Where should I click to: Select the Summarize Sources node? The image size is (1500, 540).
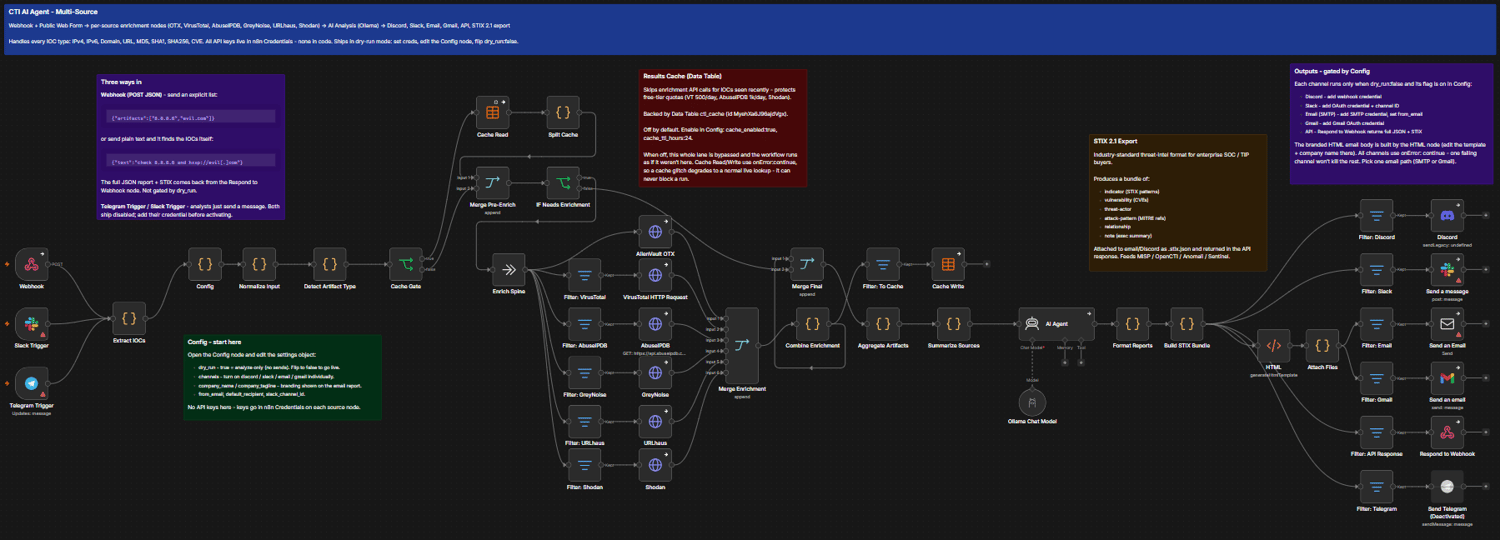click(953, 324)
